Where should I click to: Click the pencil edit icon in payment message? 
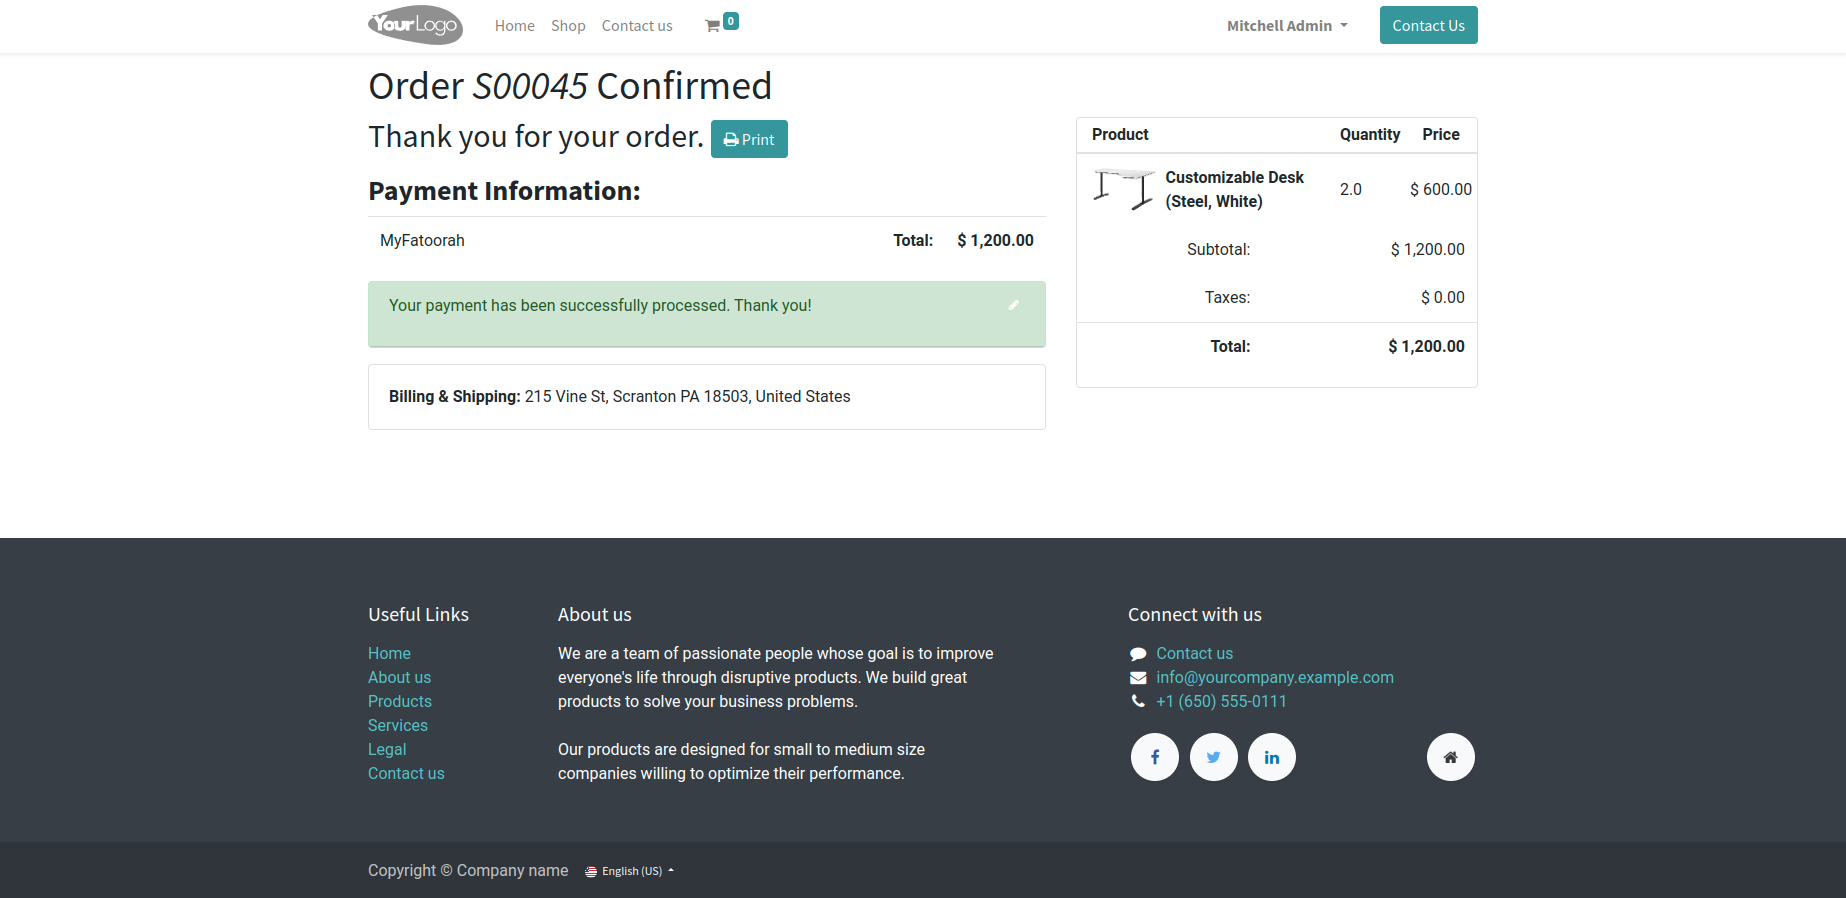coord(1013,305)
